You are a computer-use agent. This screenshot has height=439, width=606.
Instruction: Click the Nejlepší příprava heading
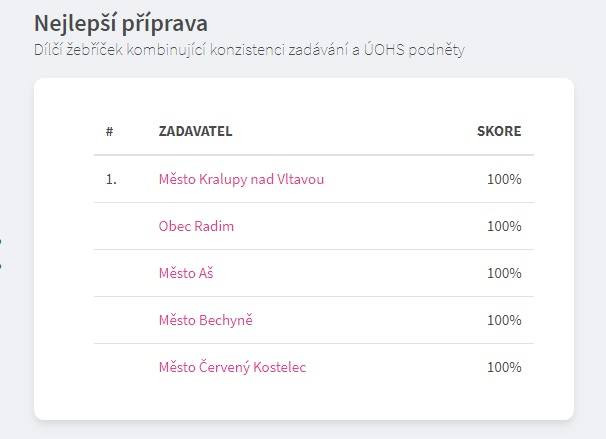click(x=121, y=24)
